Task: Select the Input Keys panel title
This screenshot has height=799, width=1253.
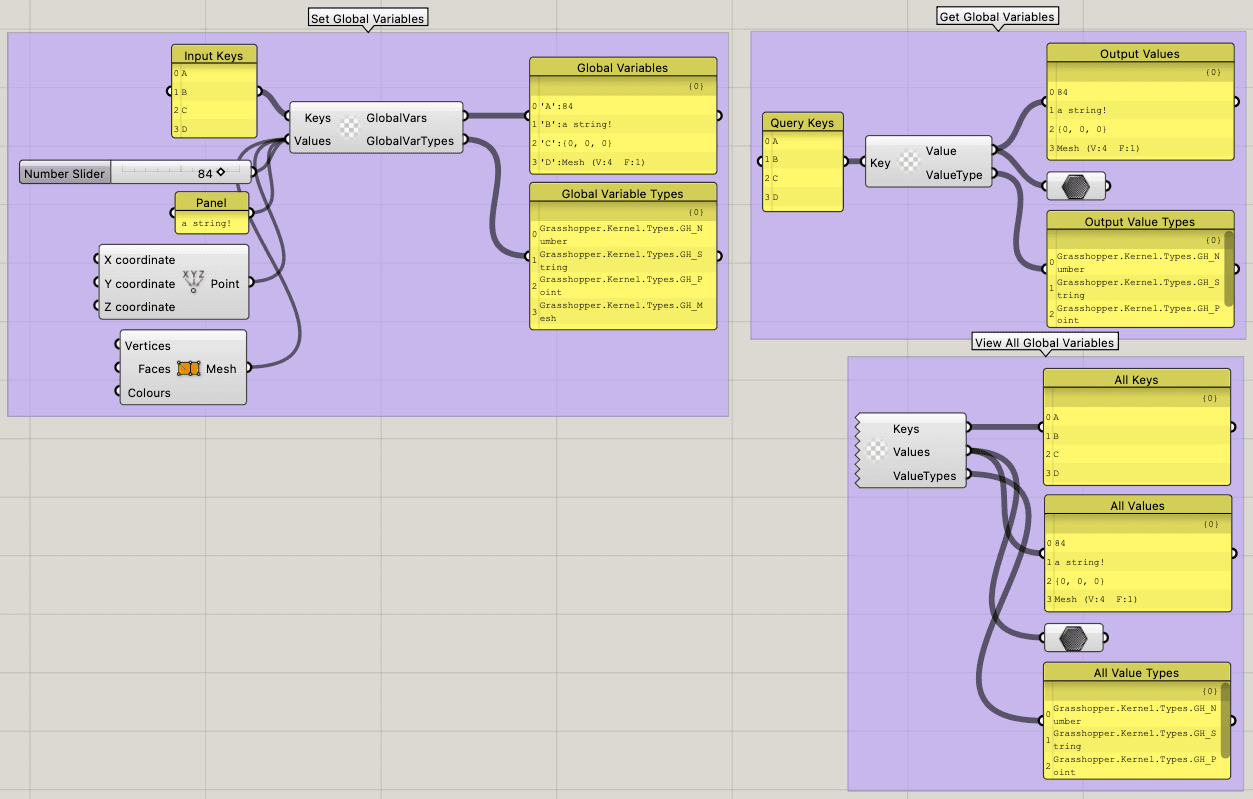Action: click(214, 55)
